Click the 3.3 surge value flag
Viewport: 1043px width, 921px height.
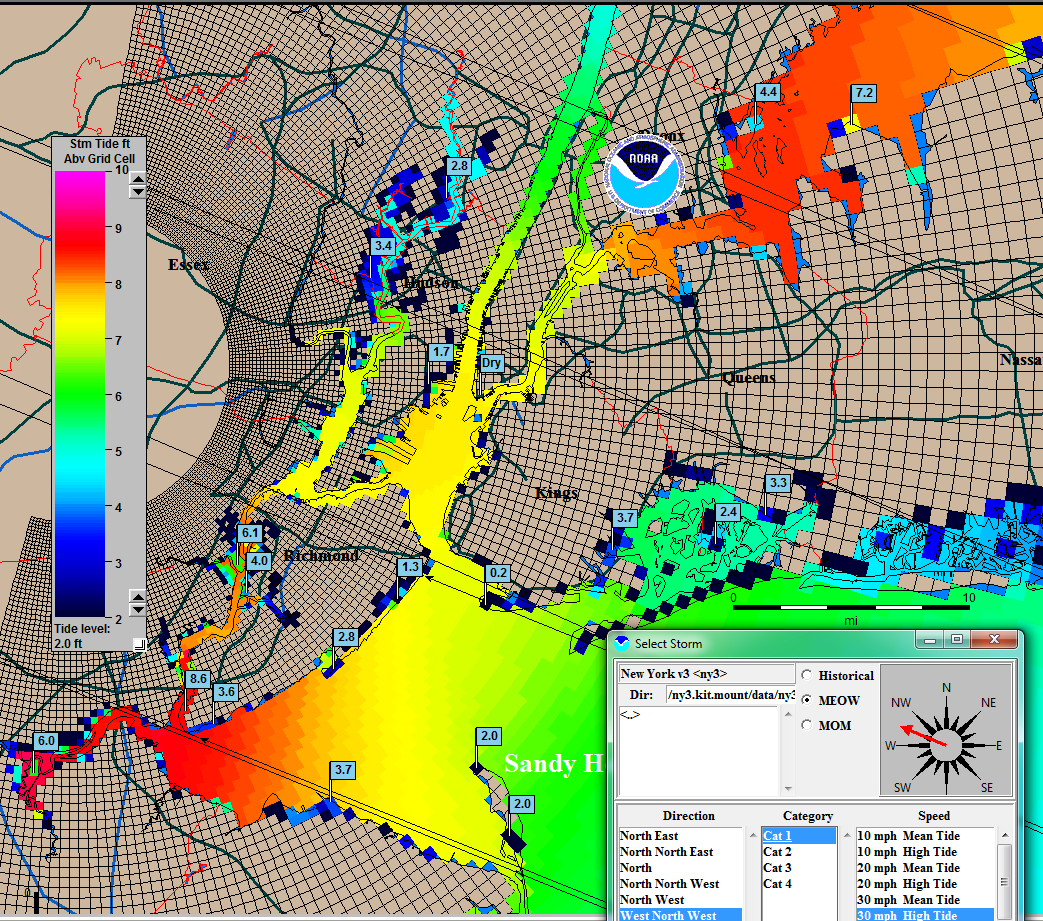click(778, 483)
